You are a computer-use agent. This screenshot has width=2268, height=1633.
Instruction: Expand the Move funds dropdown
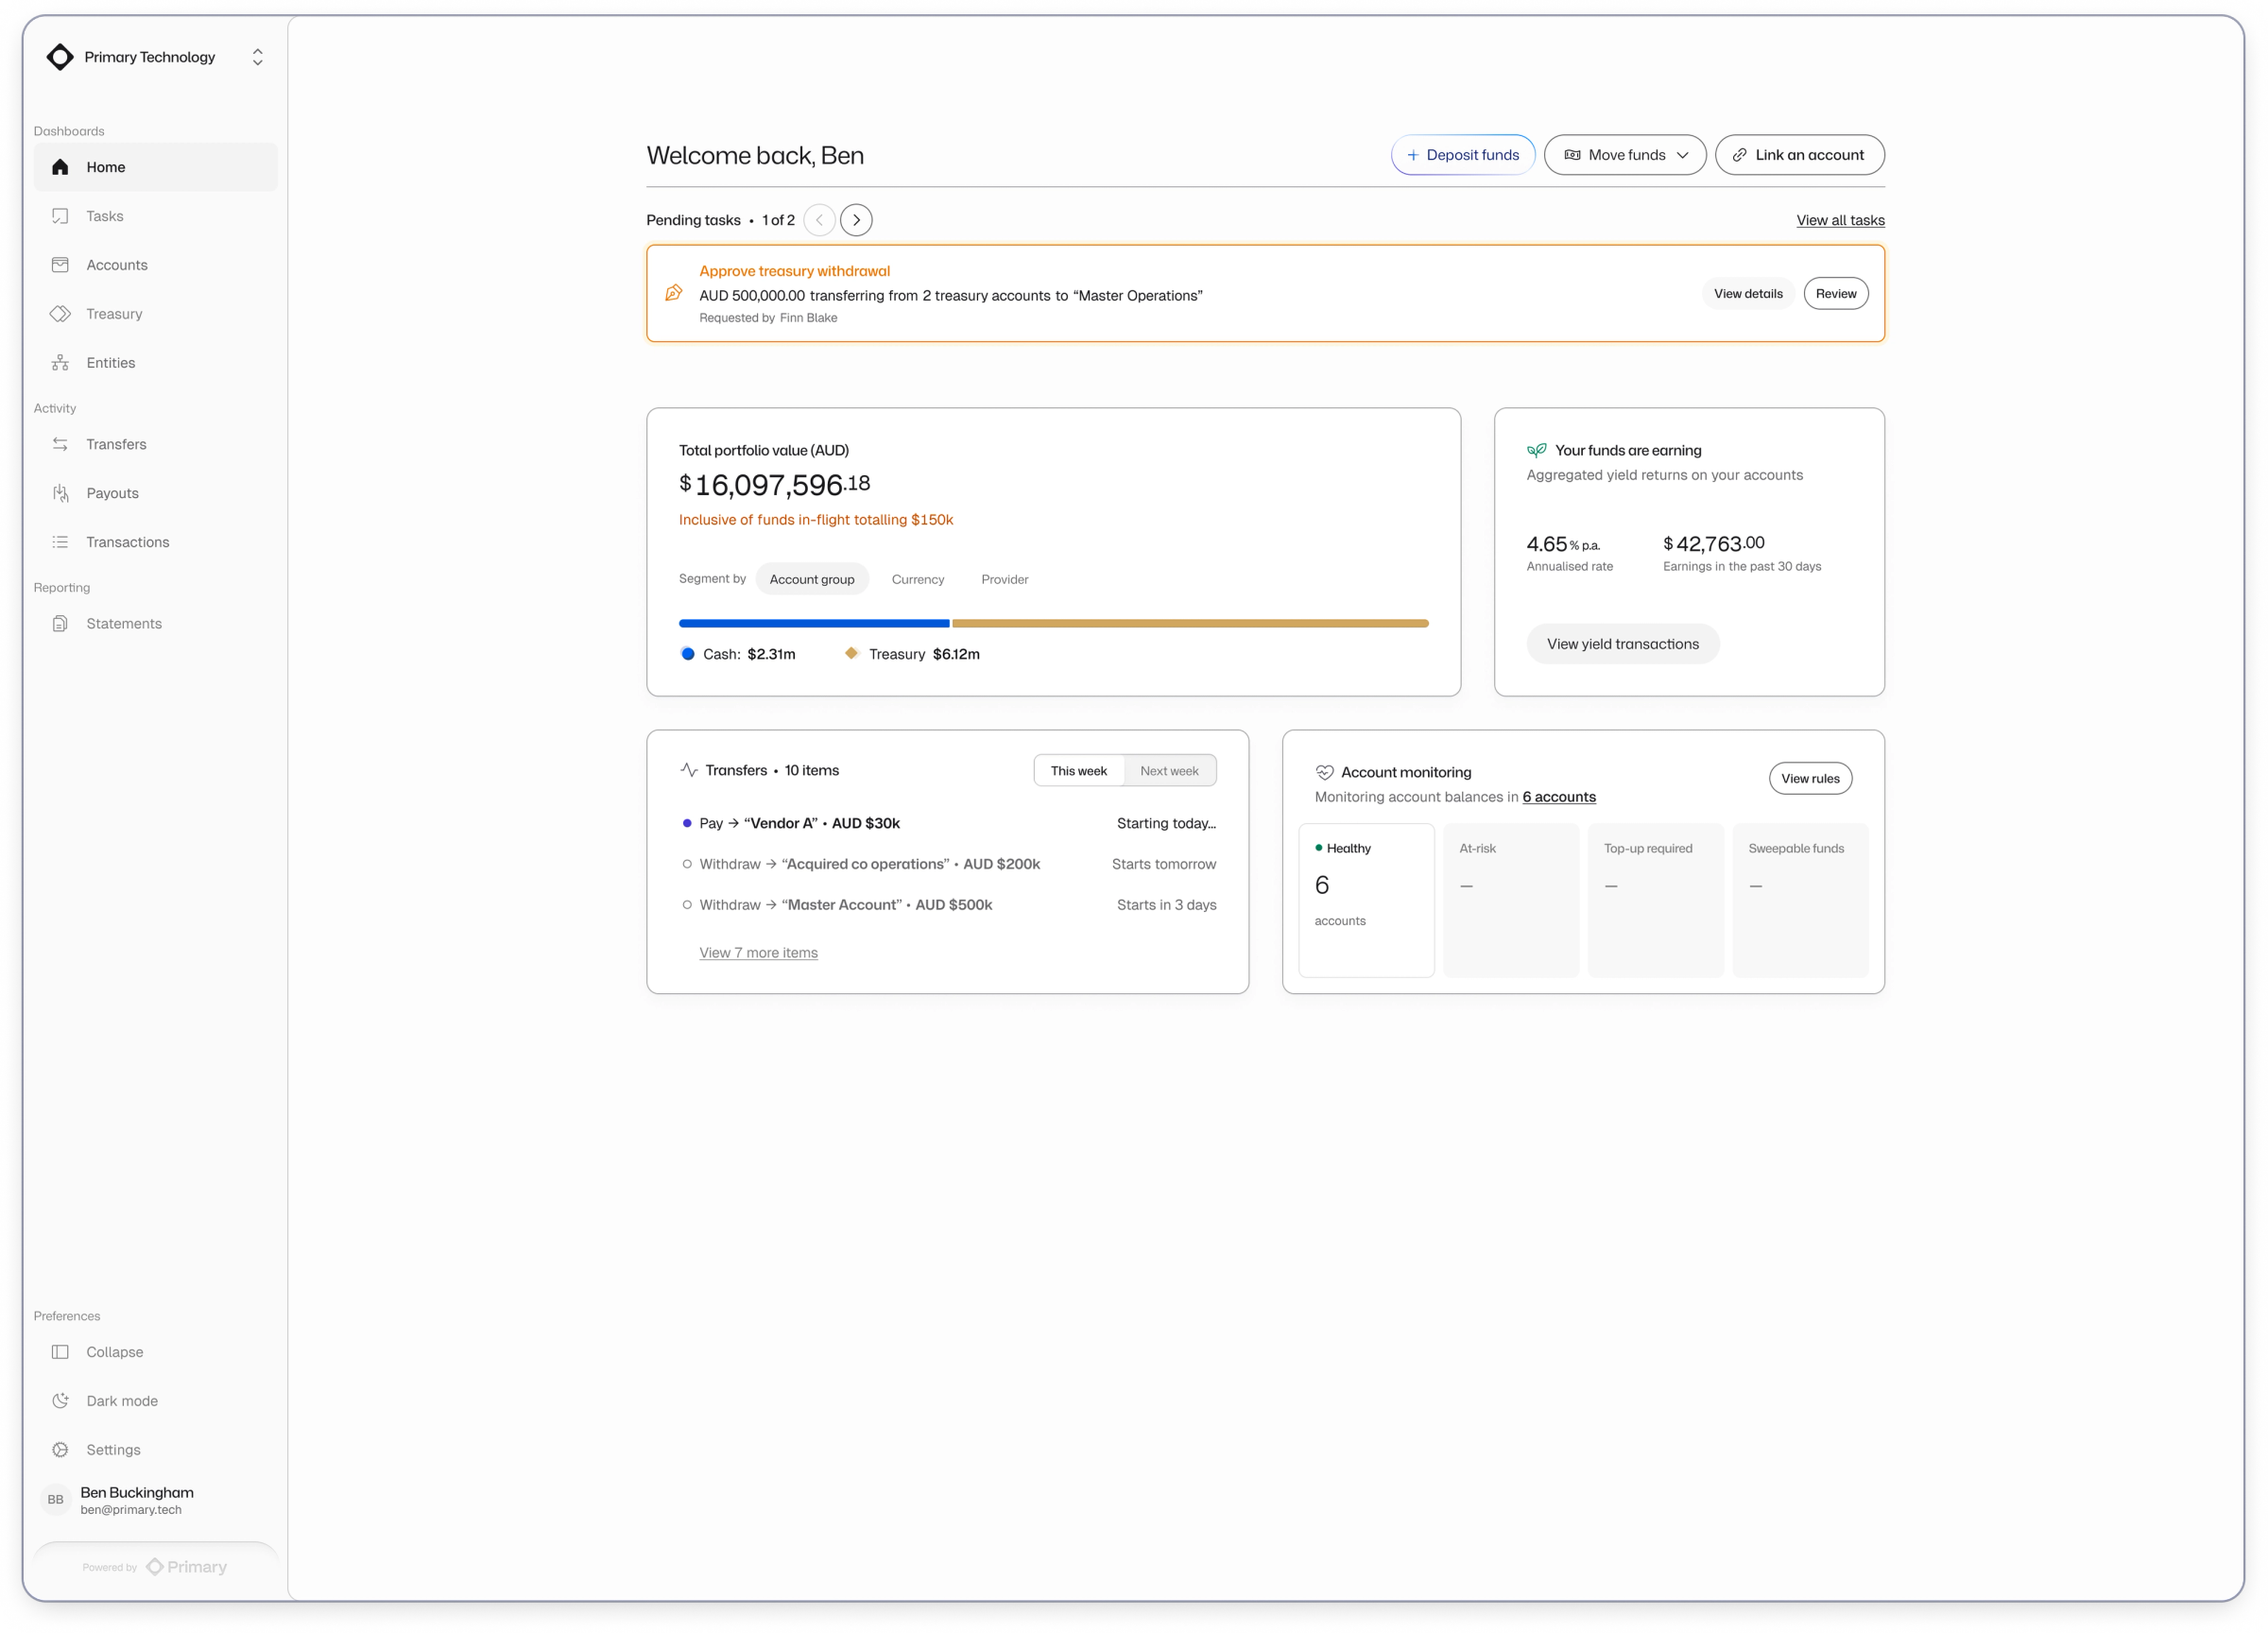[x=1624, y=155]
